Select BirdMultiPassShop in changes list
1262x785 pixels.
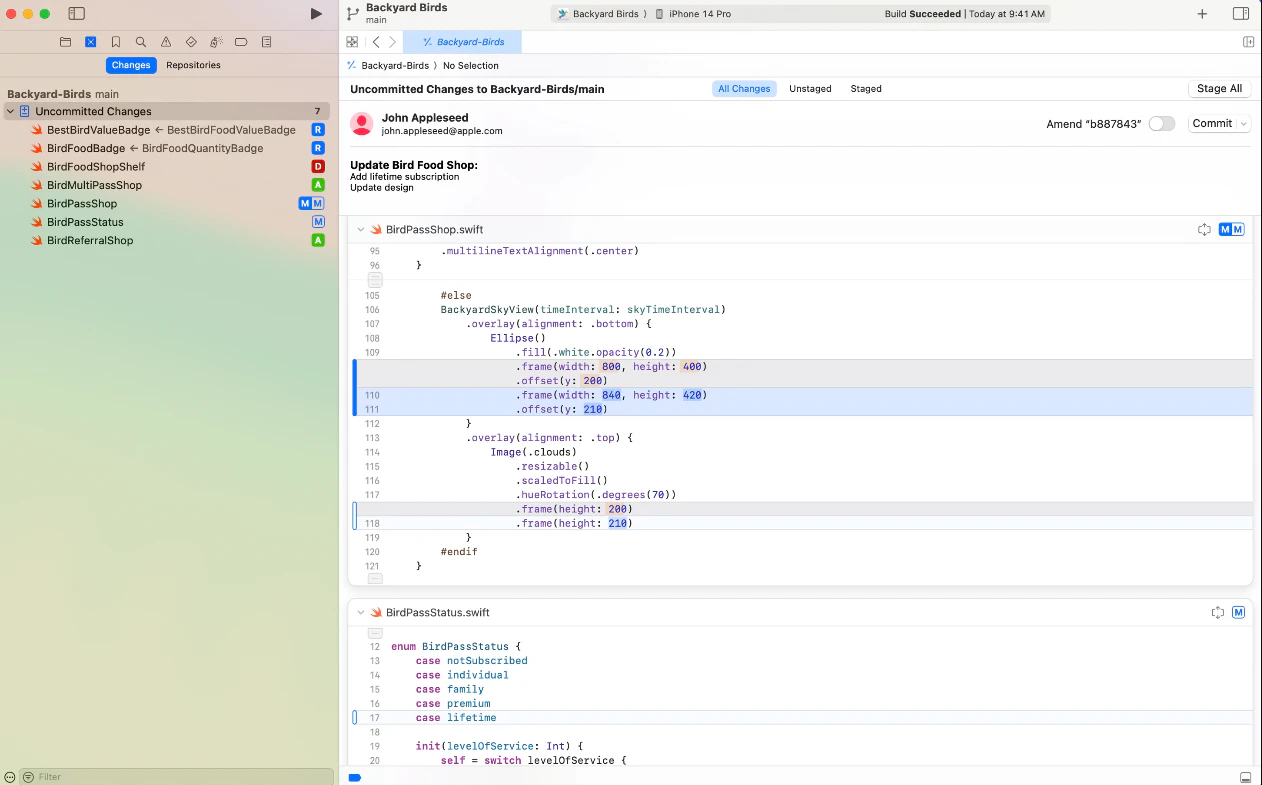pos(94,185)
